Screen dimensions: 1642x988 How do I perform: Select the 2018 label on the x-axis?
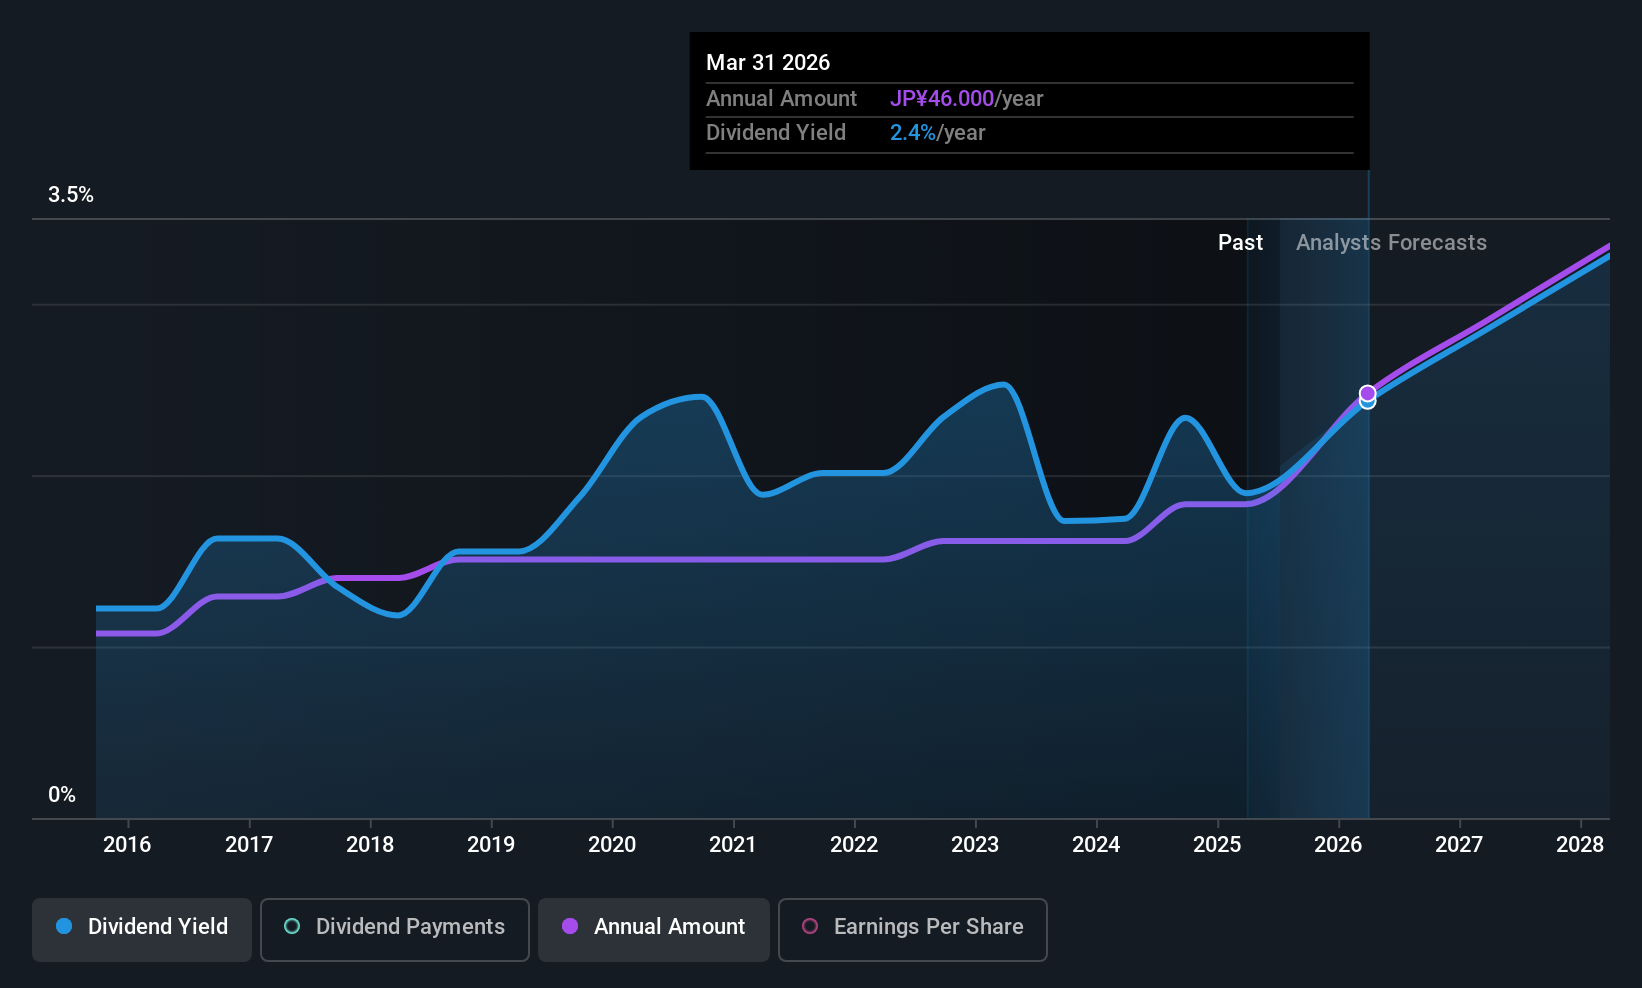[370, 845]
